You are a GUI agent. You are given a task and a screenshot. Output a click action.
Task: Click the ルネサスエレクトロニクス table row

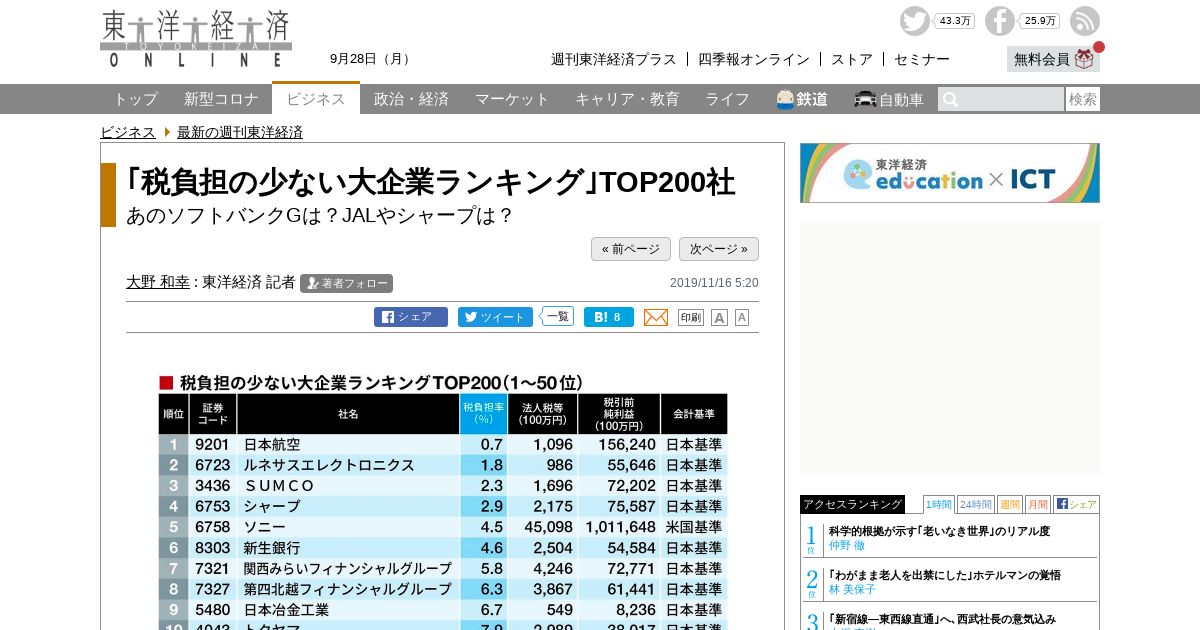tap(443, 465)
